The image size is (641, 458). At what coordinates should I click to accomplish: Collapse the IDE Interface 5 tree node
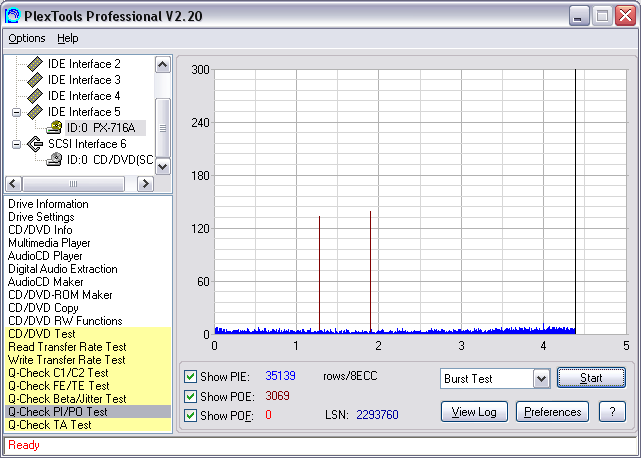click(x=16, y=112)
